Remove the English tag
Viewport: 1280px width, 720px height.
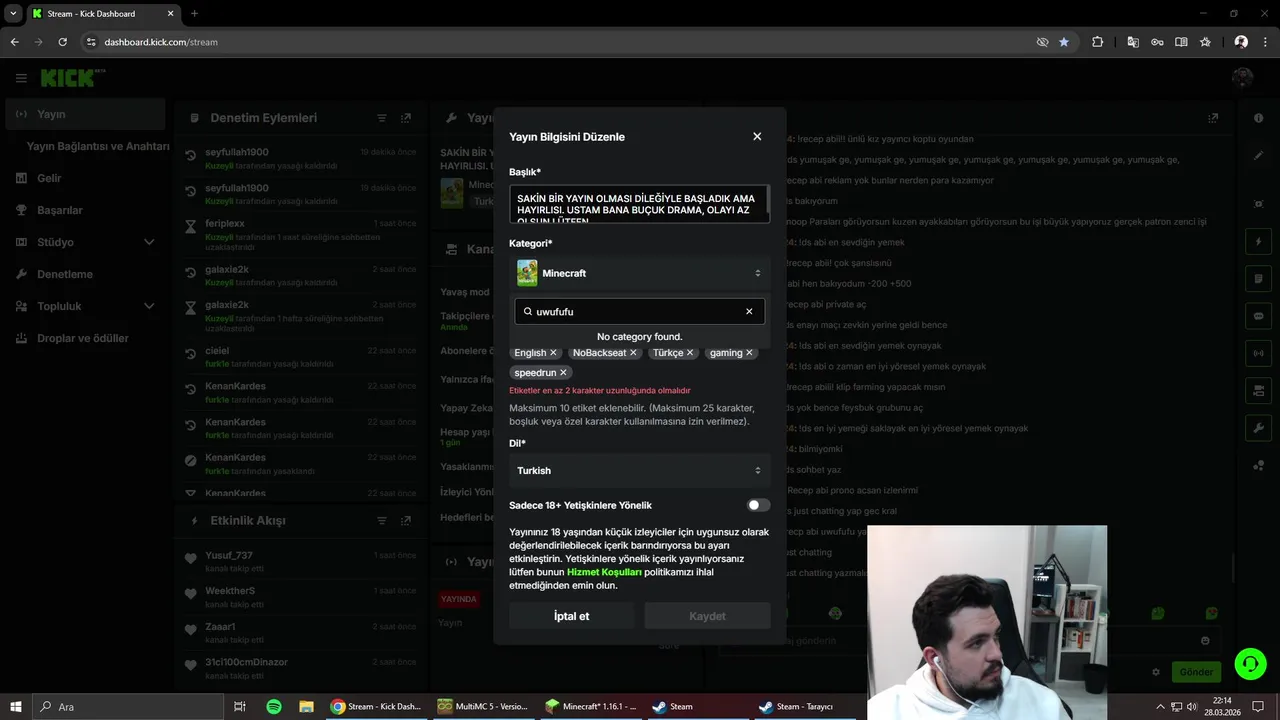[x=553, y=353]
